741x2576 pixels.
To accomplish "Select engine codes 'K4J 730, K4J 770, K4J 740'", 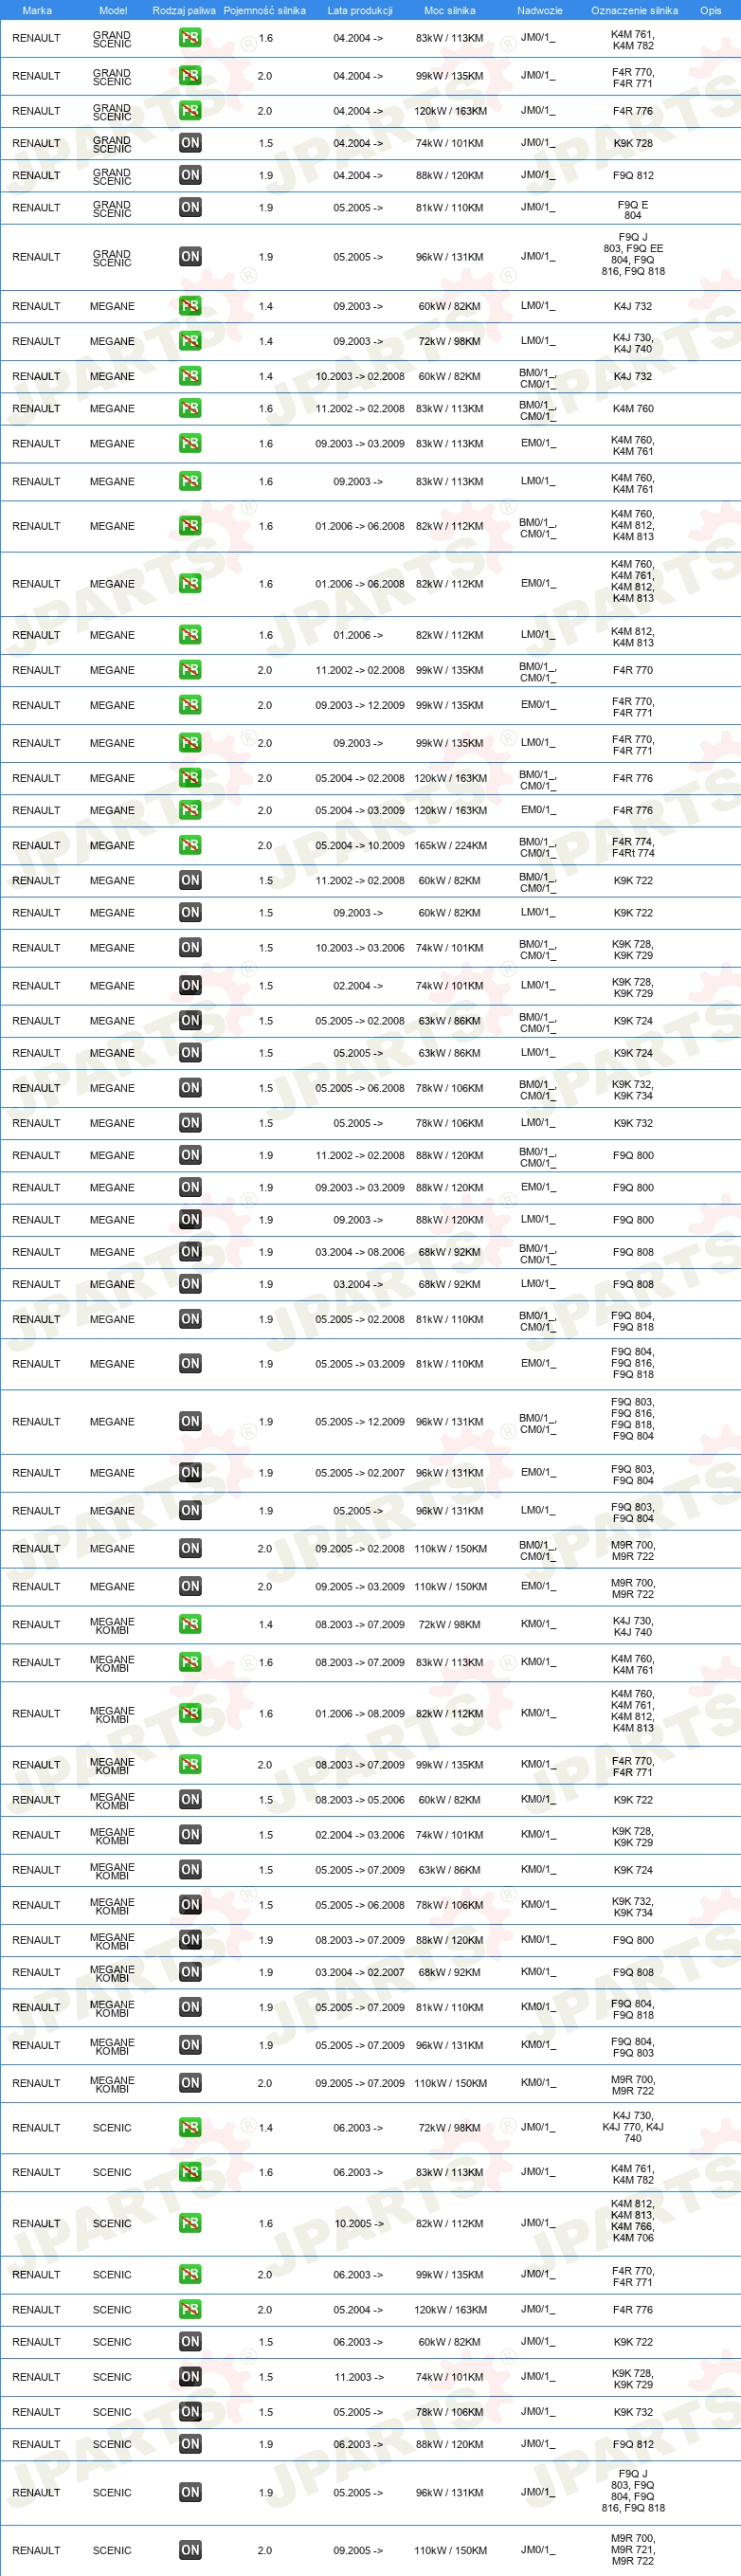I will click(633, 2128).
